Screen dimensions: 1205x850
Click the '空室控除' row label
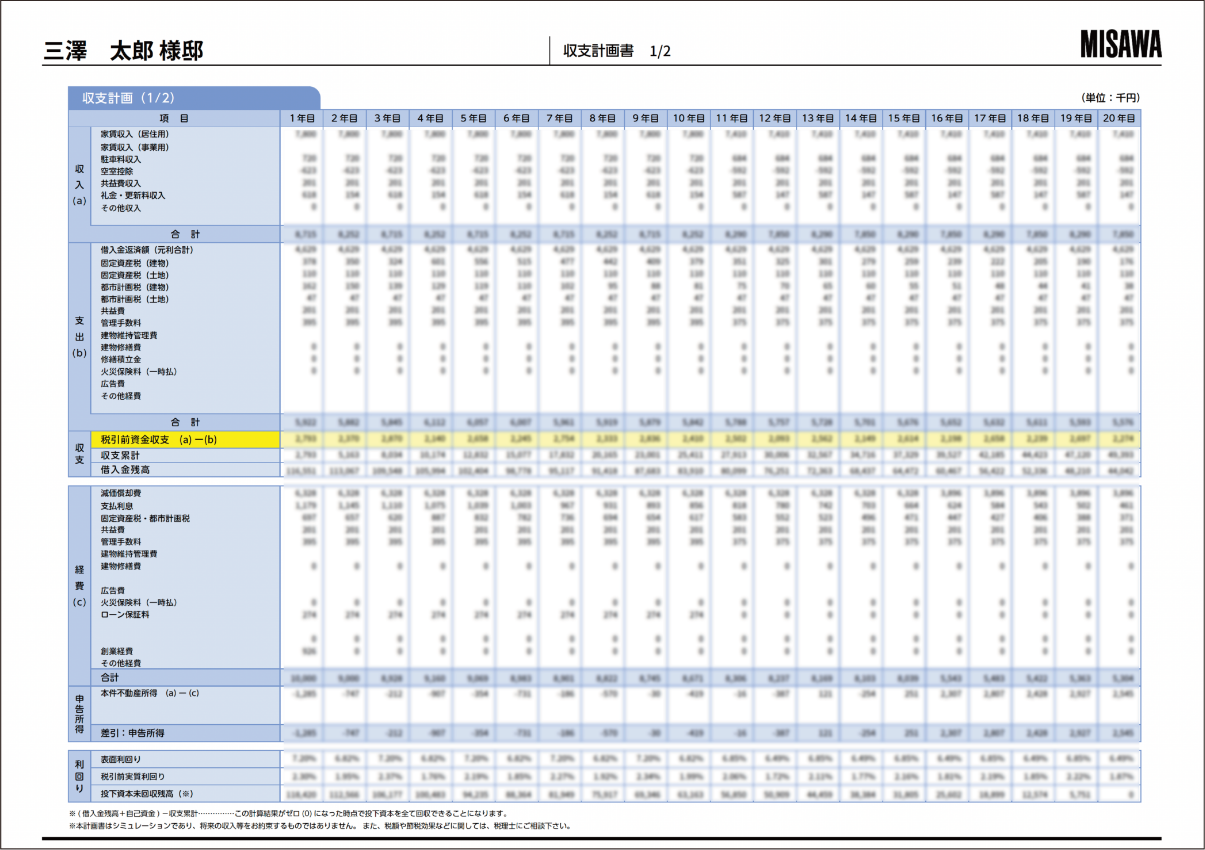117,171
